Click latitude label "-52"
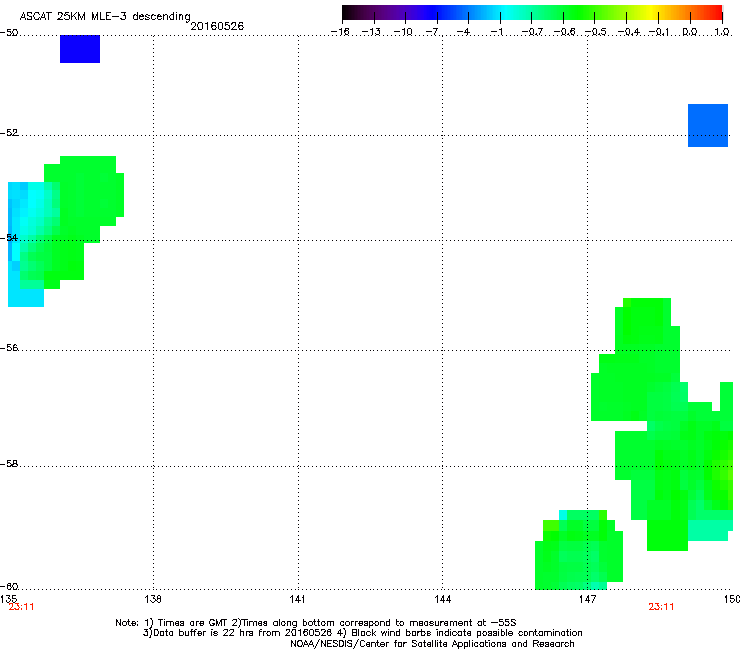 [x=9, y=133]
